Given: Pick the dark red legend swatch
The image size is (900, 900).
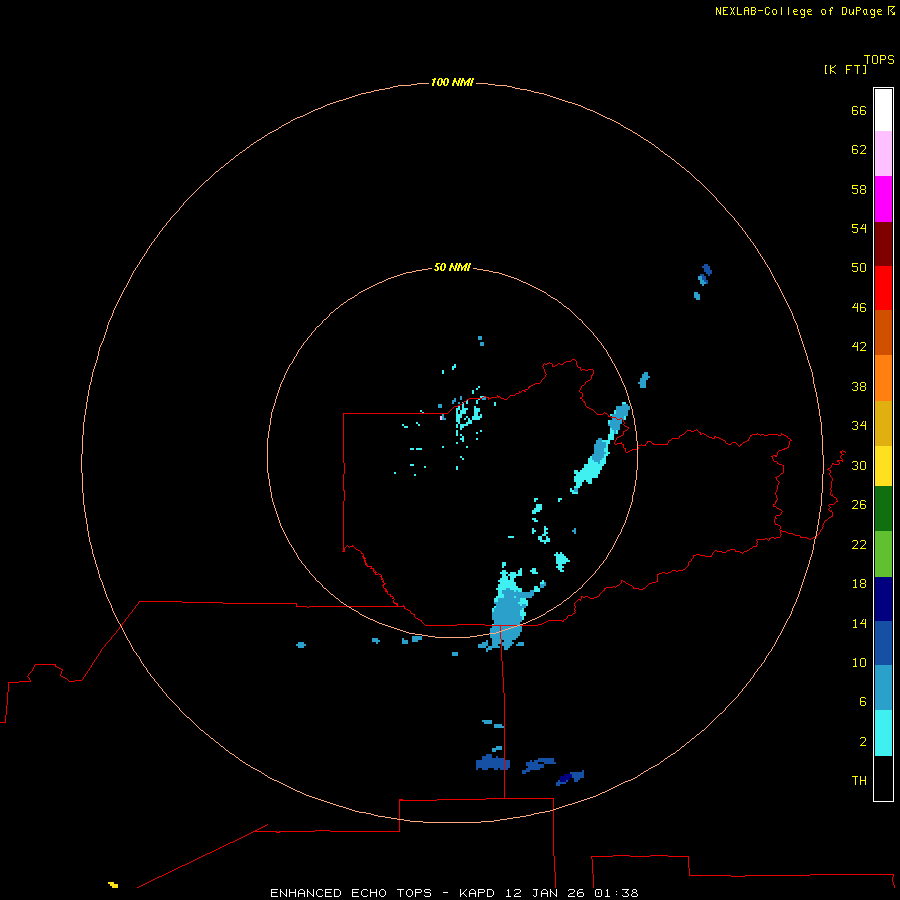Looking at the screenshot, I should click(x=883, y=243).
